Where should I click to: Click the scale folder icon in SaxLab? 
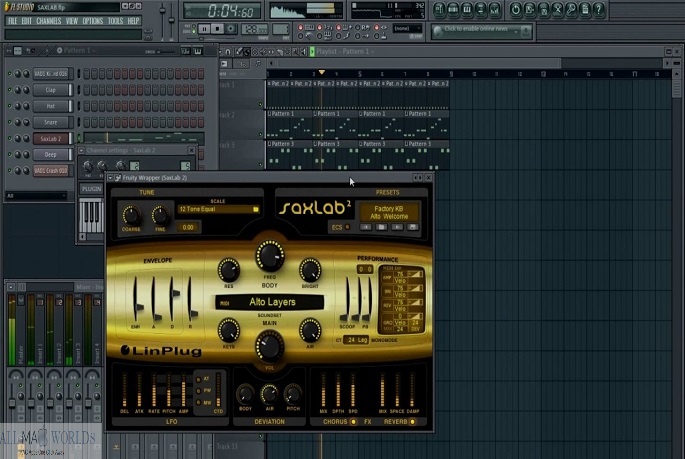click(x=256, y=209)
